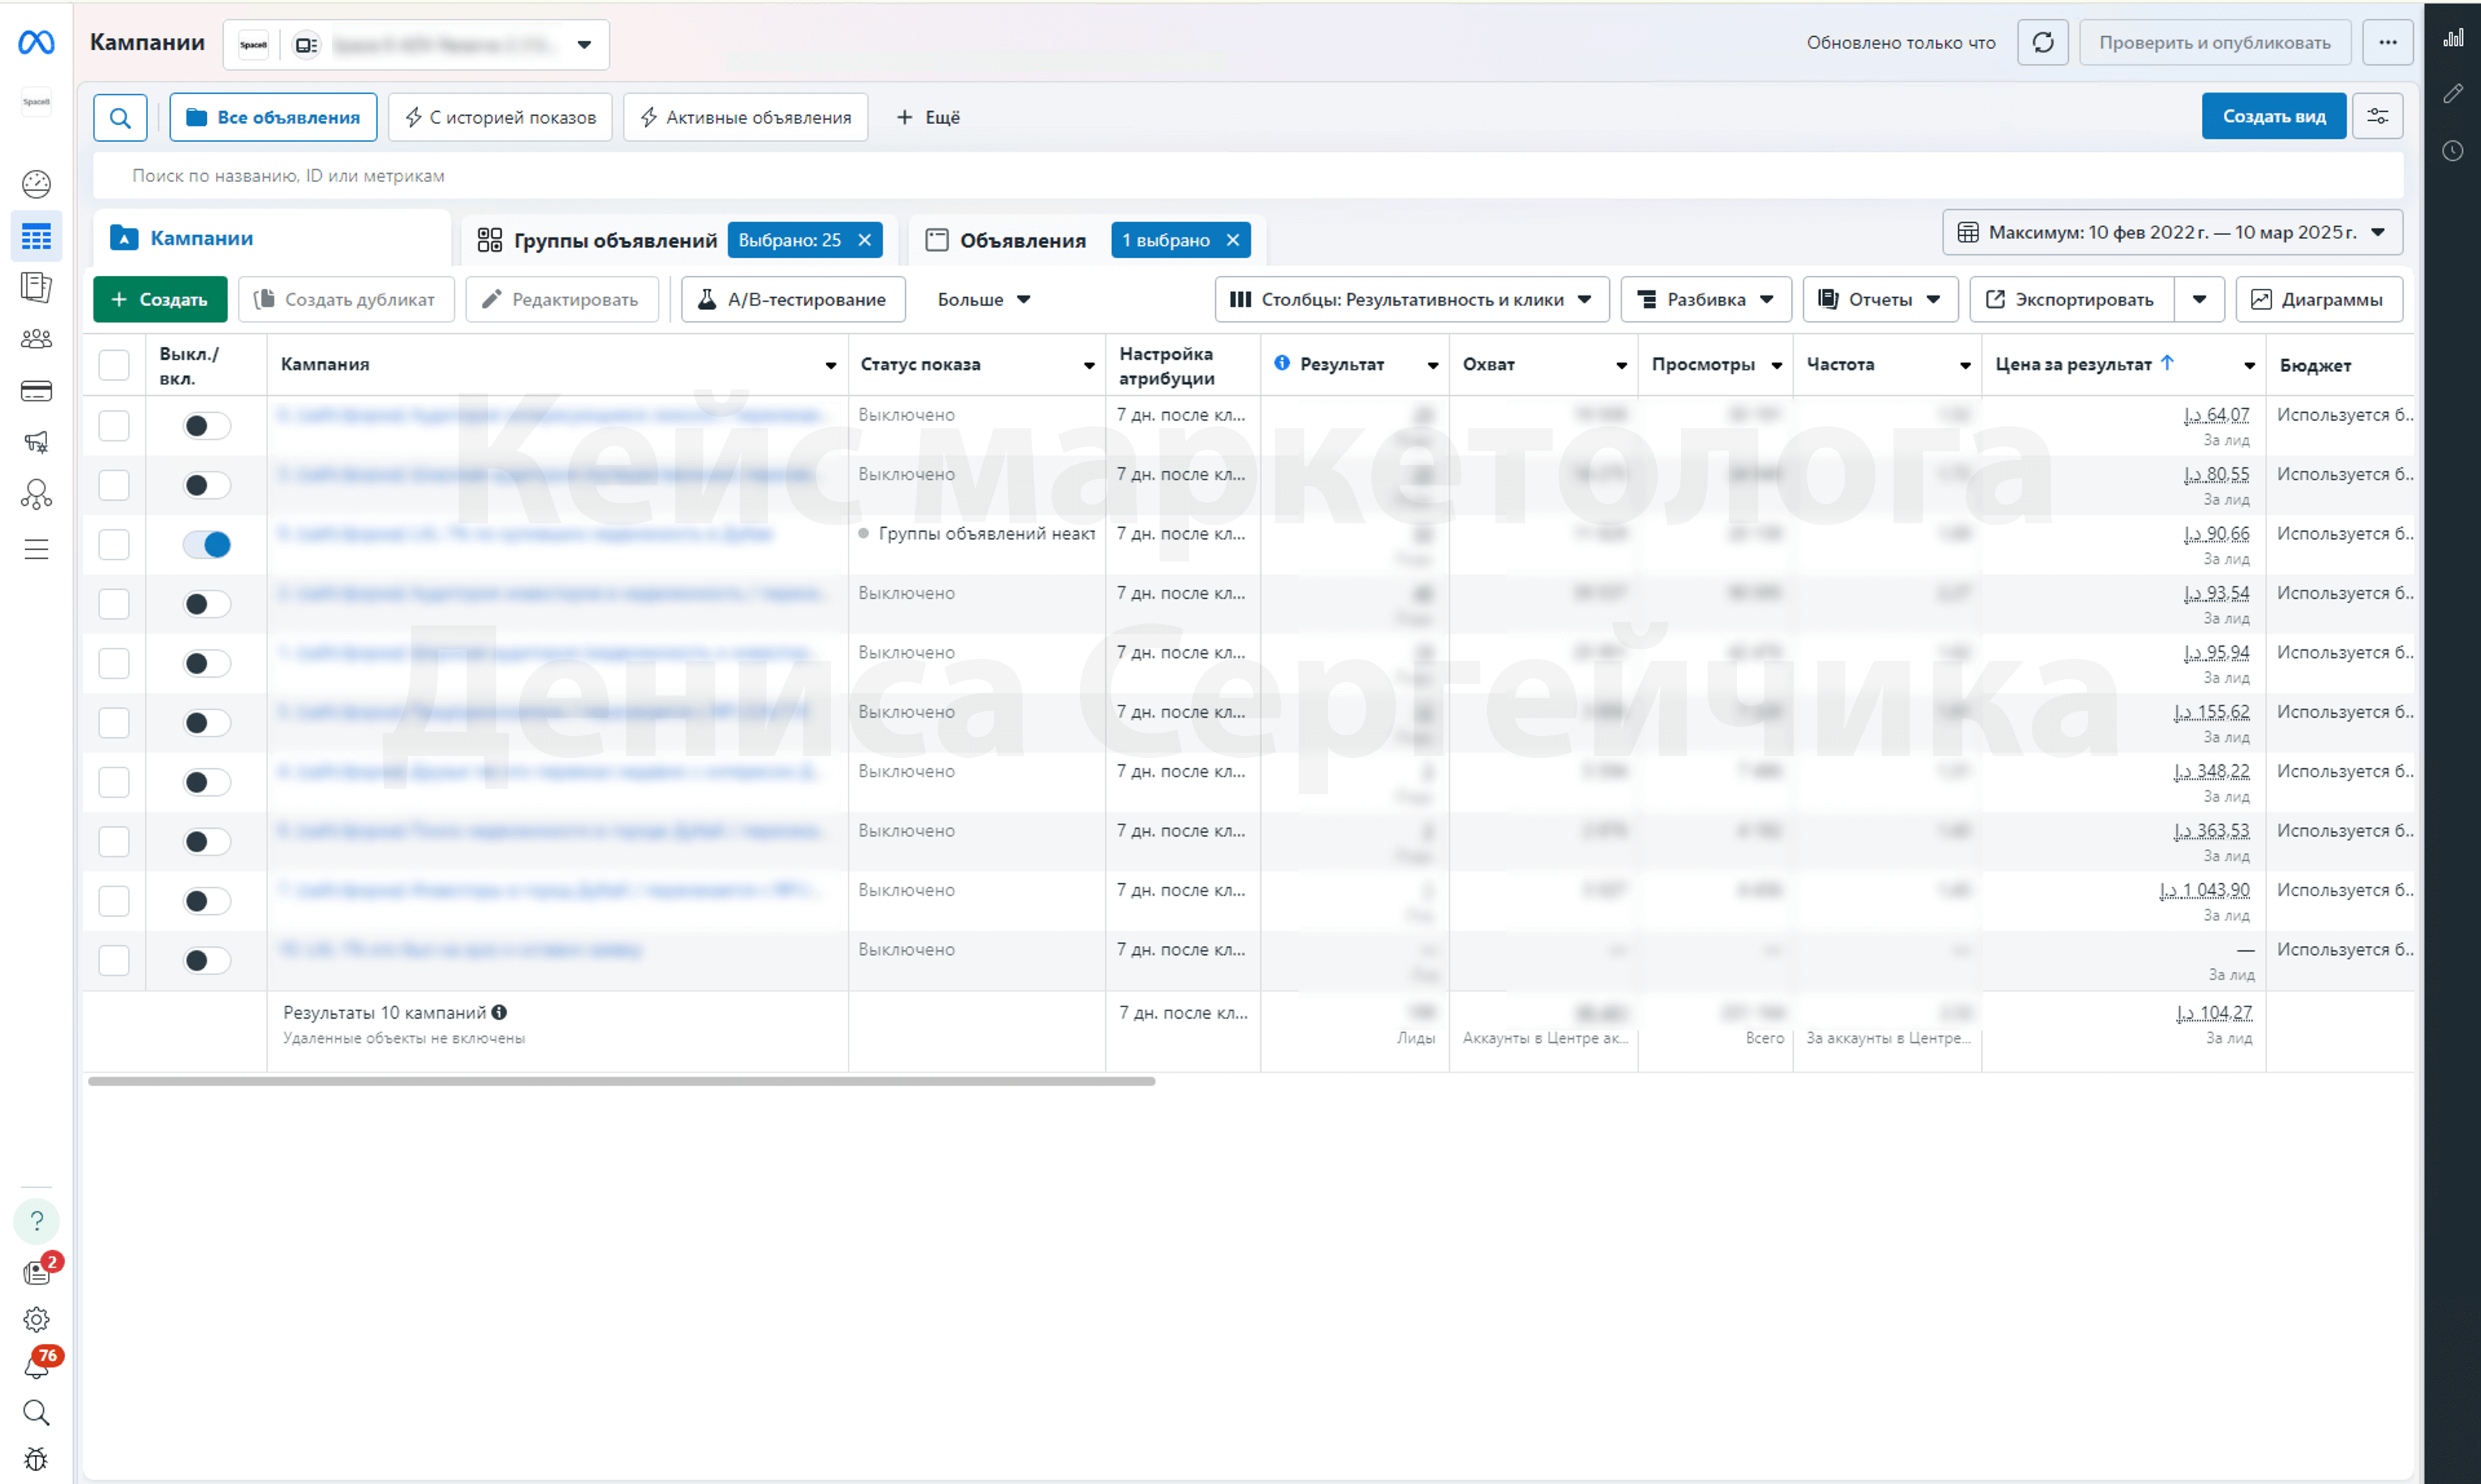Click the sidebar magnifier search icon

click(x=36, y=1412)
